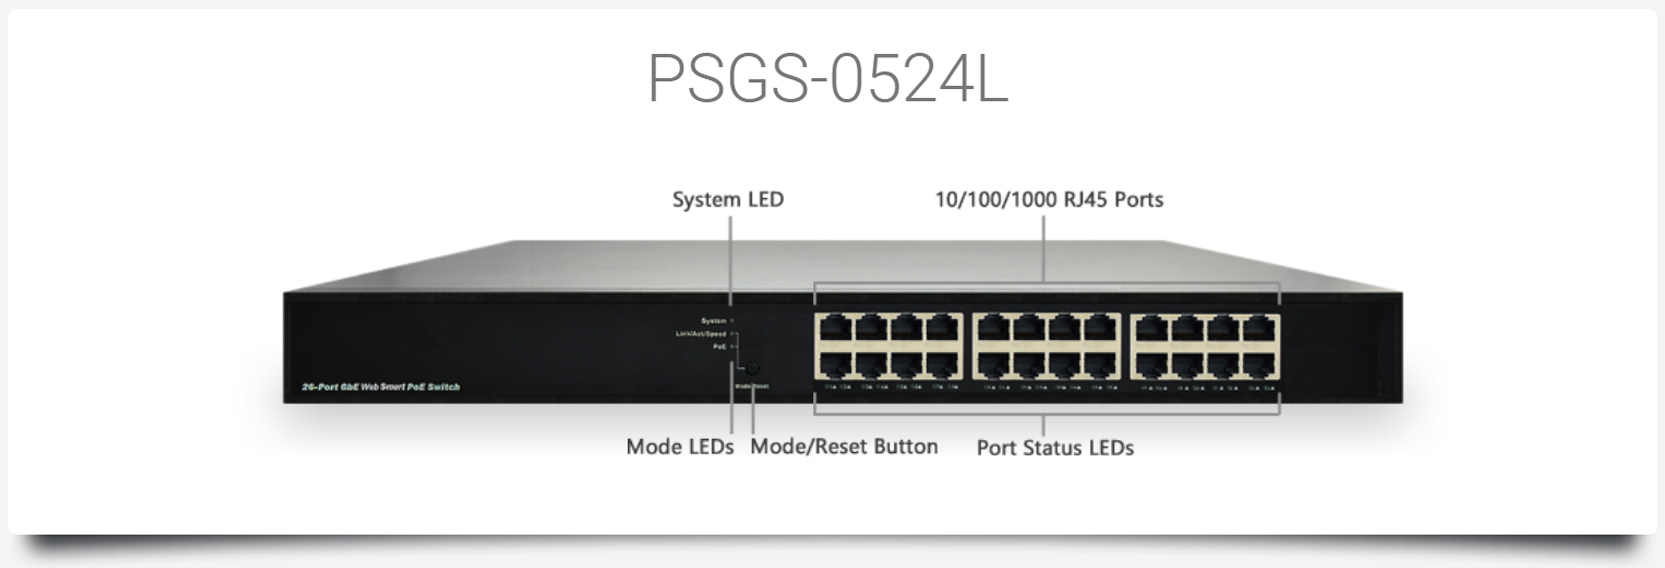Click the port status LED row under third group
The width and height of the screenshot is (1665, 568).
pos(1208,387)
